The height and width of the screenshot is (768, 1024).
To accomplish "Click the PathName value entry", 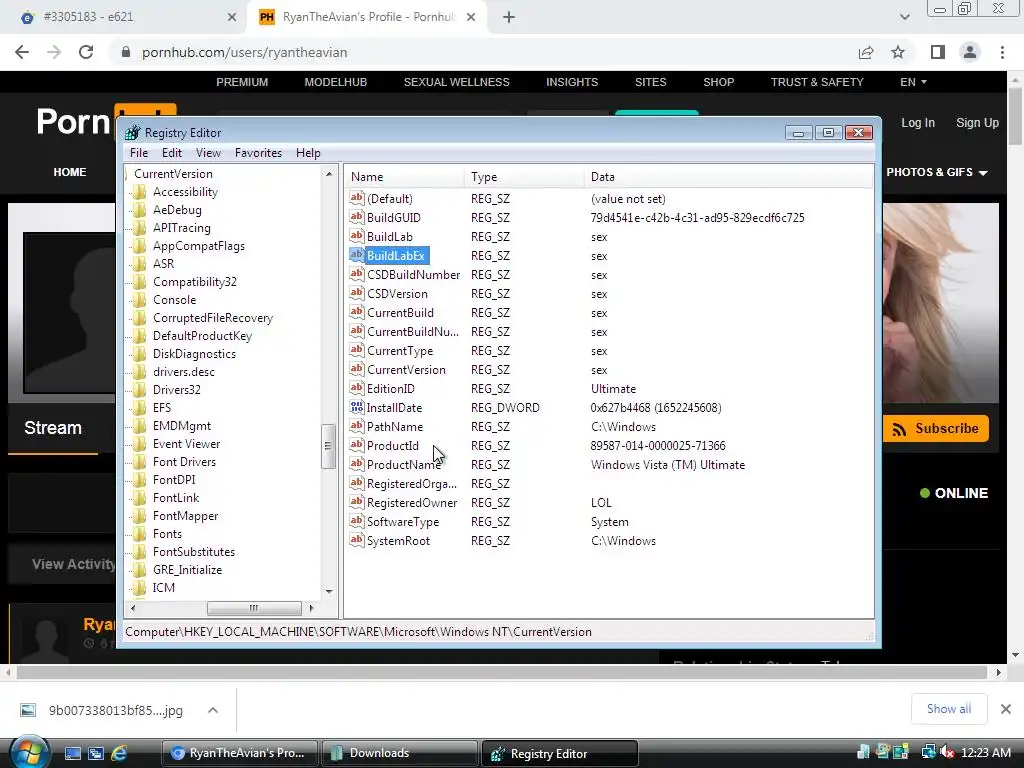I will pyautogui.click(x=394, y=426).
